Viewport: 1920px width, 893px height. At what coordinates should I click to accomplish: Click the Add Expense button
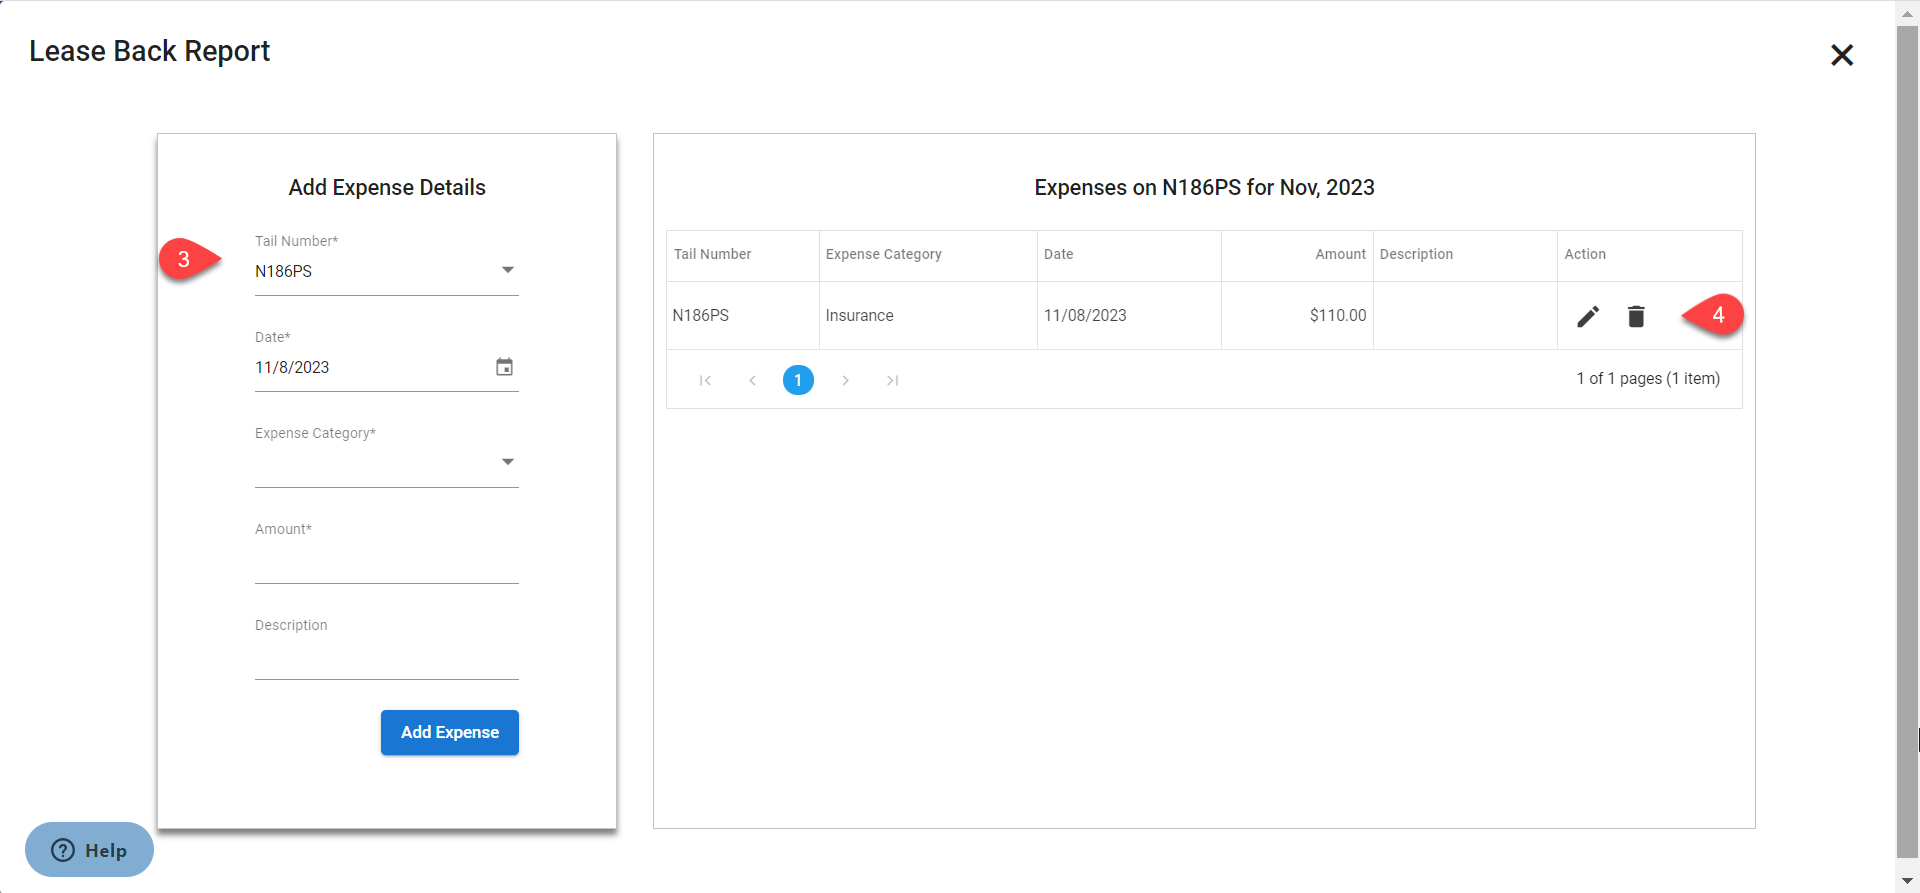coord(449,732)
